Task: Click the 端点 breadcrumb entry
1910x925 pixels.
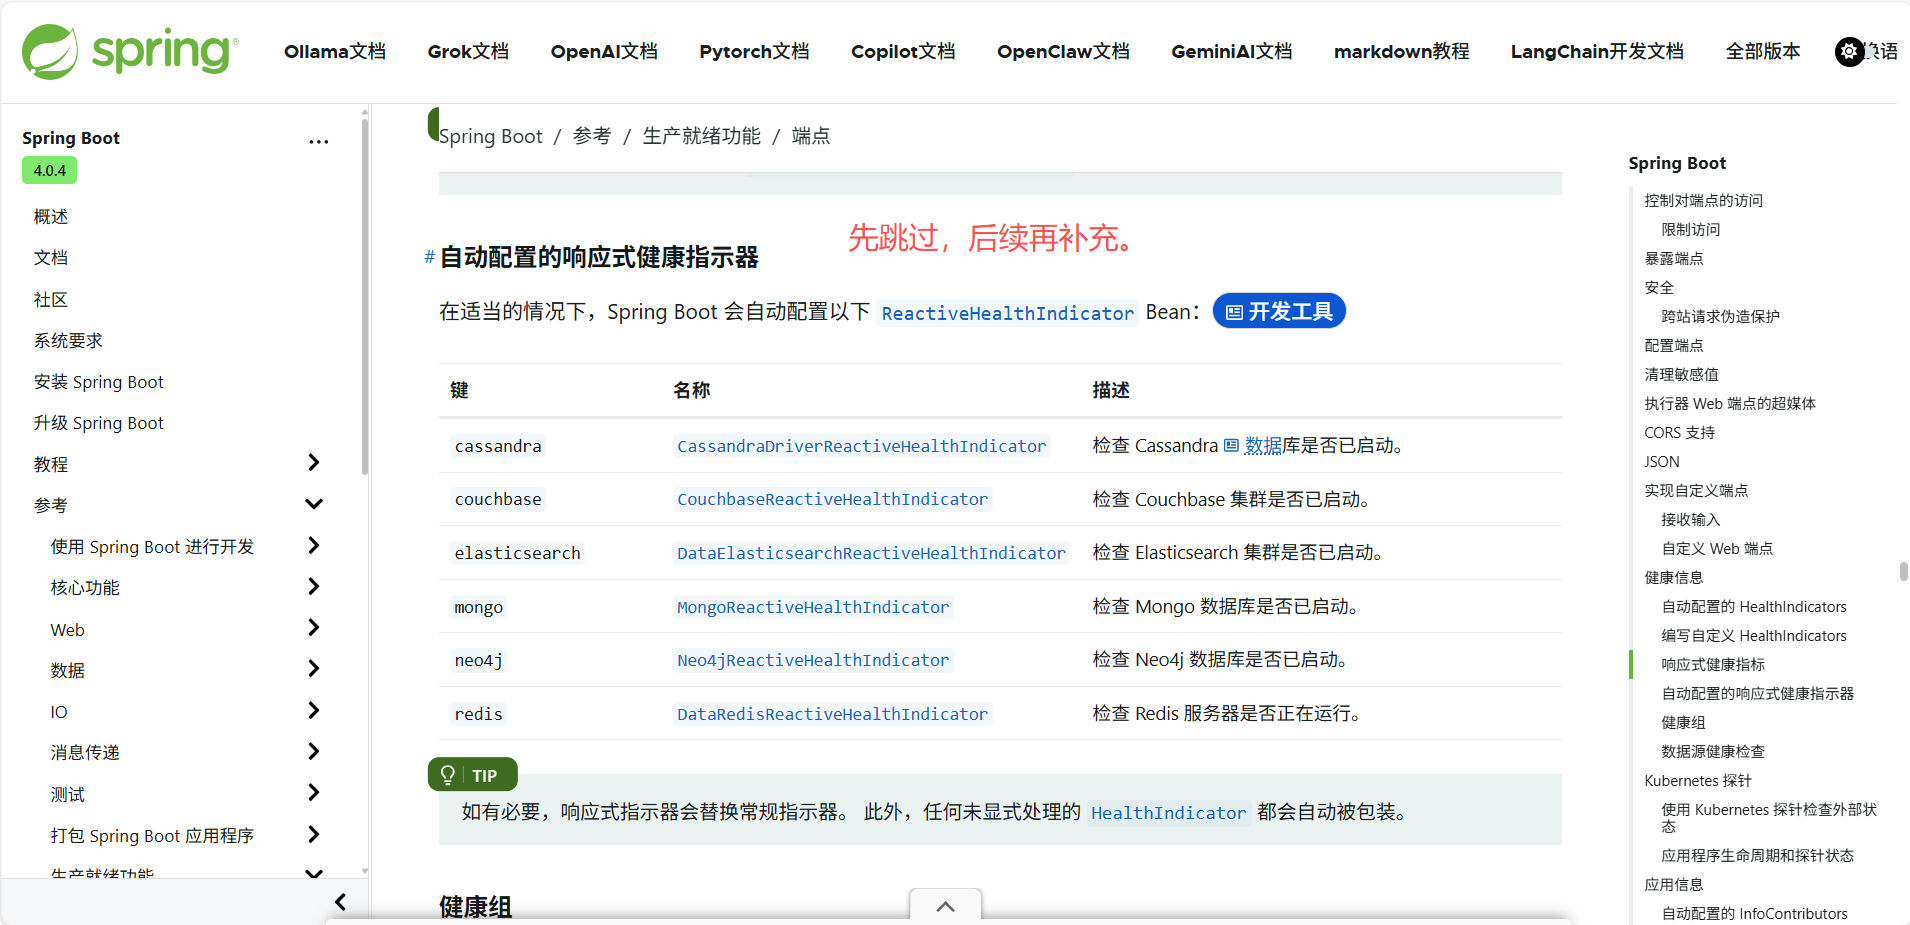Action: pos(811,136)
